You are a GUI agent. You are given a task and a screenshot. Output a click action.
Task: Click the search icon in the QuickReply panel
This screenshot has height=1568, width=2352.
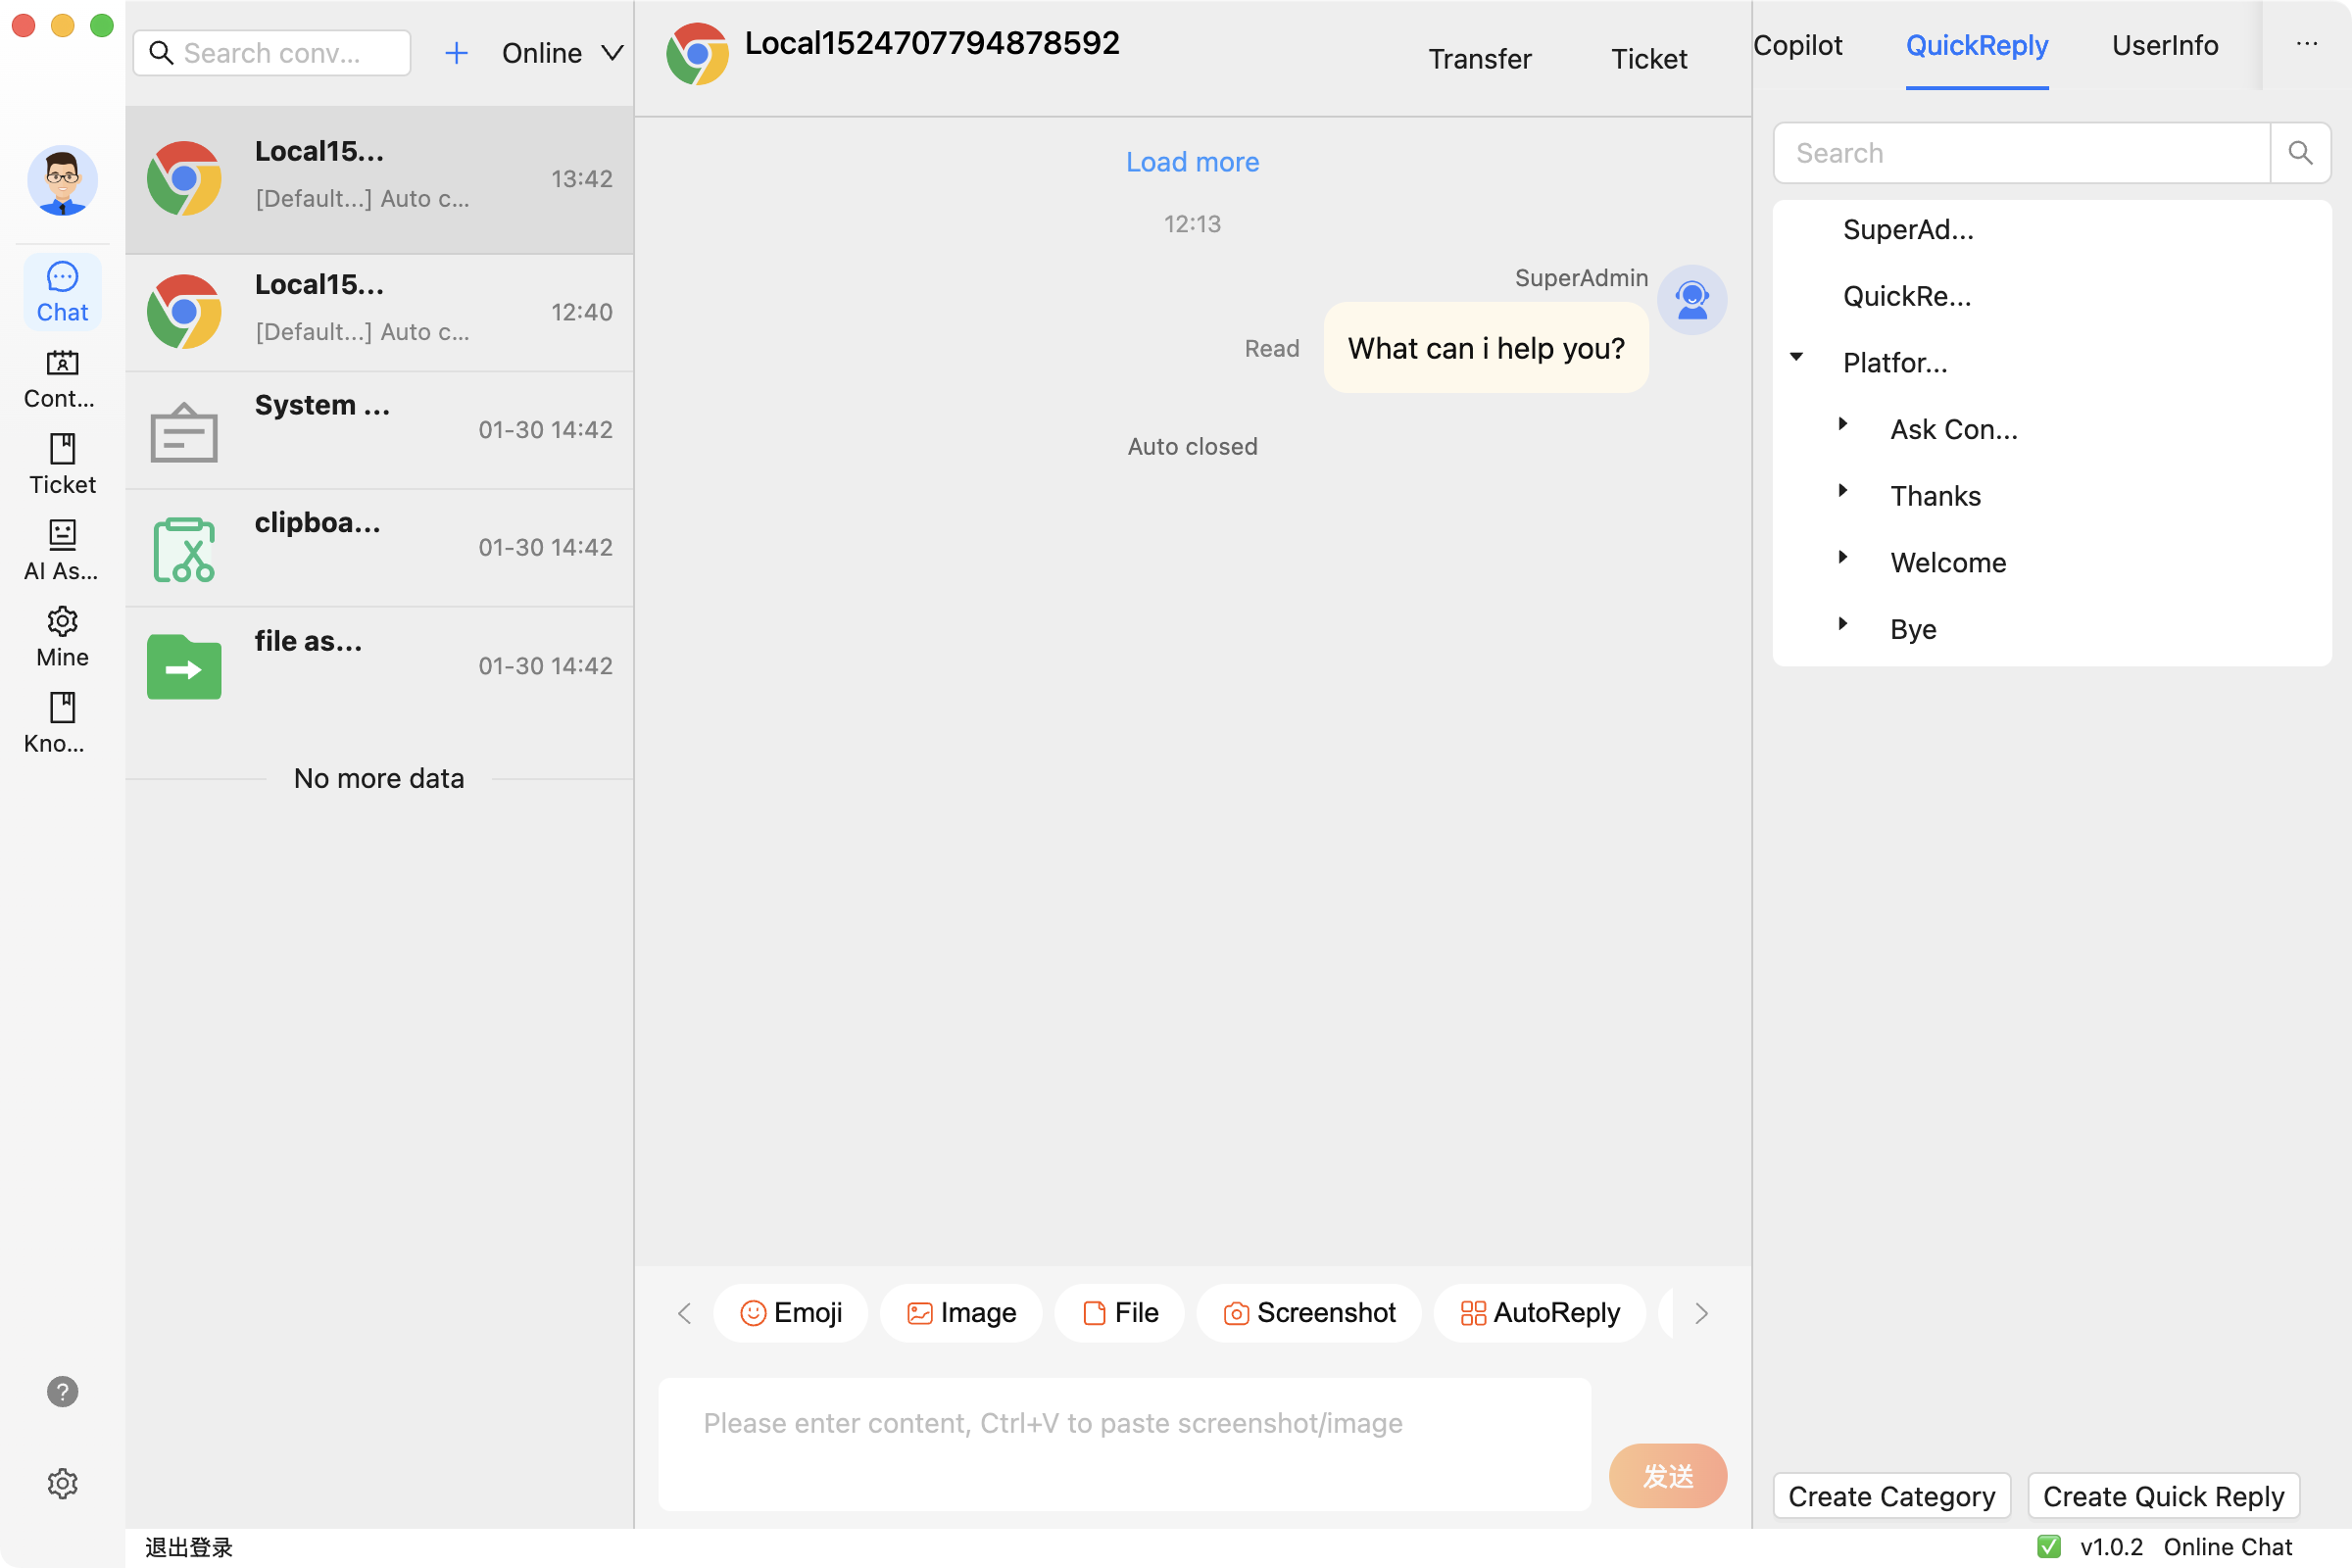(2300, 153)
